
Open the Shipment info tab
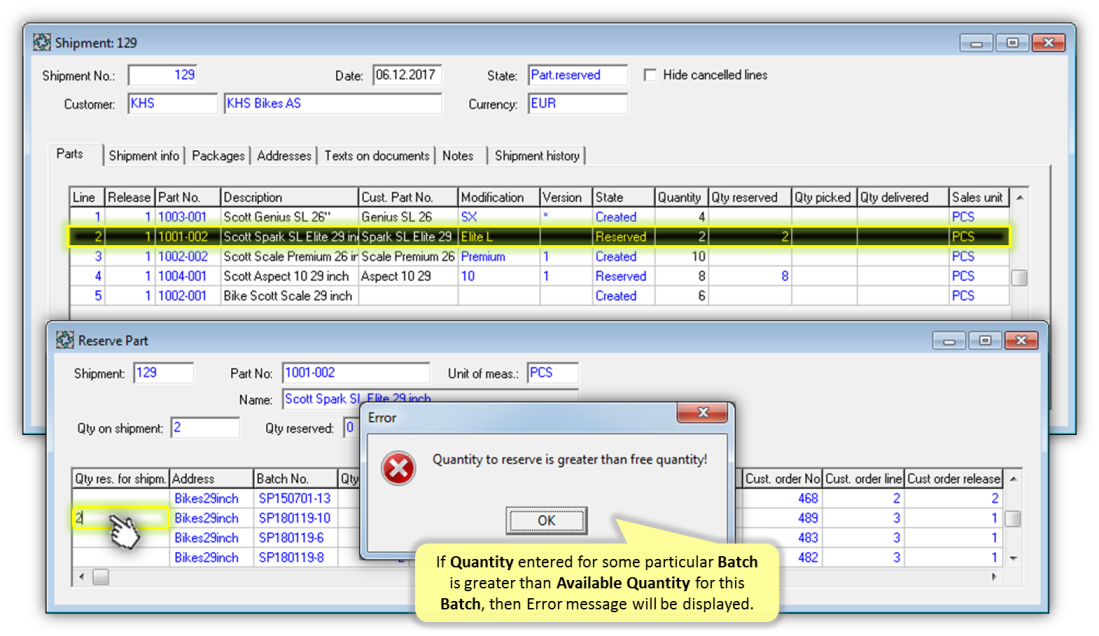(144, 156)
